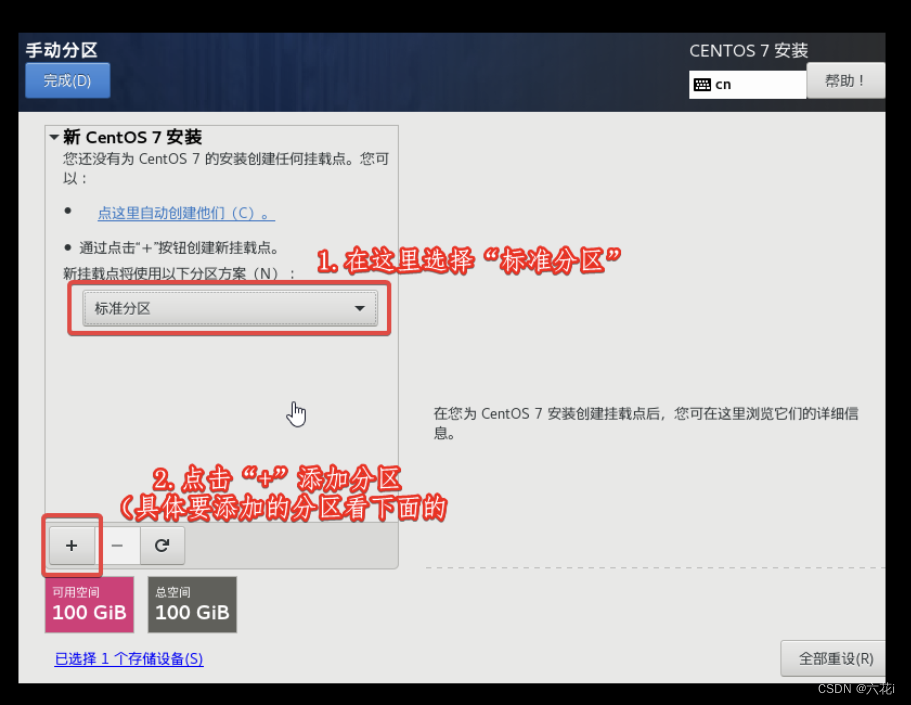Click link 点这里自动创建他们 (C)
Image resolution: width=911 pixels, height=705 pixels.
click(185, 213)
